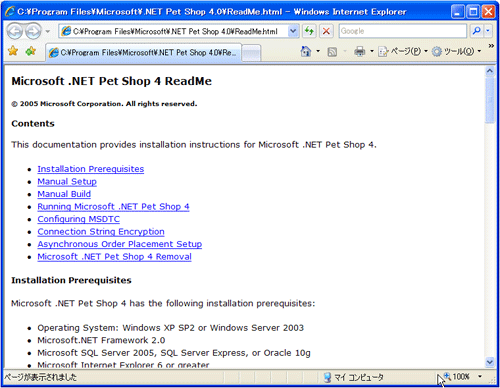This screenshot has height=388, width=500.
Task: Click the 'ページが表示されました' status text
Action: (40, 377)
